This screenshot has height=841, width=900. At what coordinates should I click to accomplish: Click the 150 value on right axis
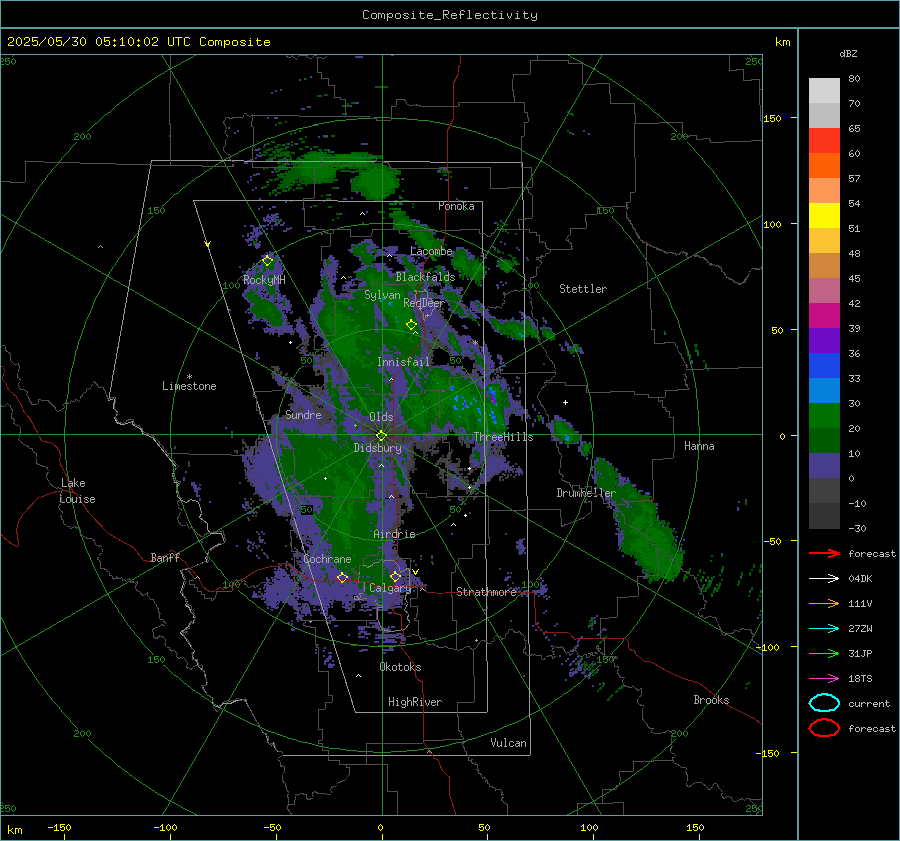tap(772, 118)
